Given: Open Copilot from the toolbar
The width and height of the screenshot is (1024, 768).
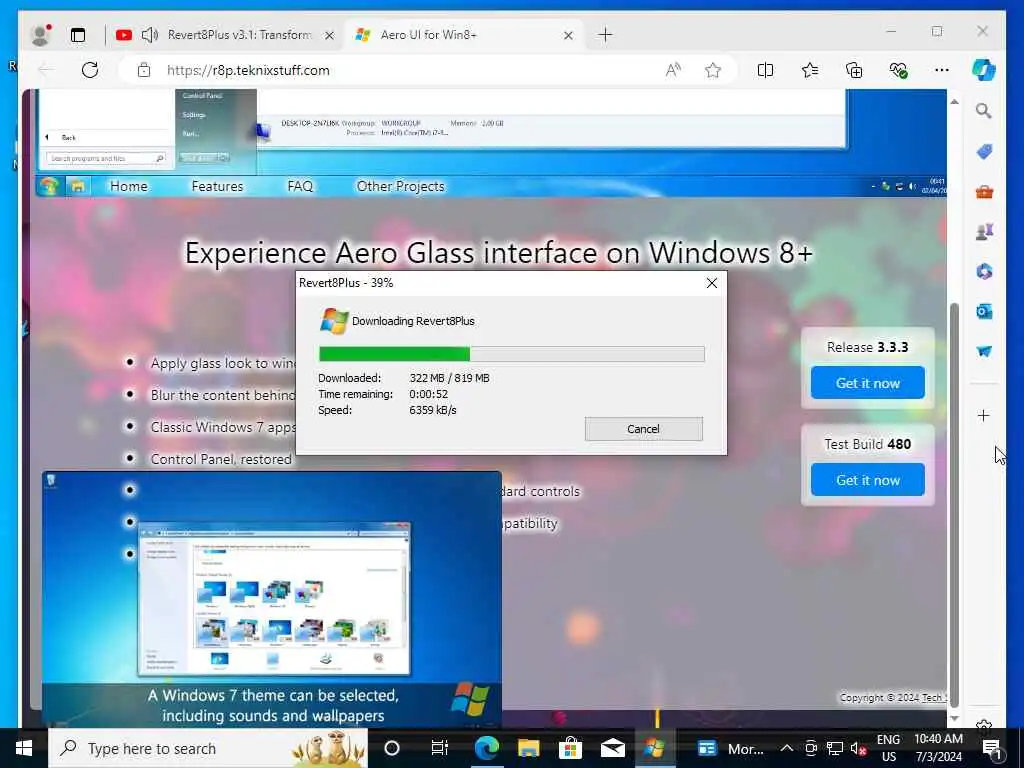Looking at the screenshot, I should point(984,70).
